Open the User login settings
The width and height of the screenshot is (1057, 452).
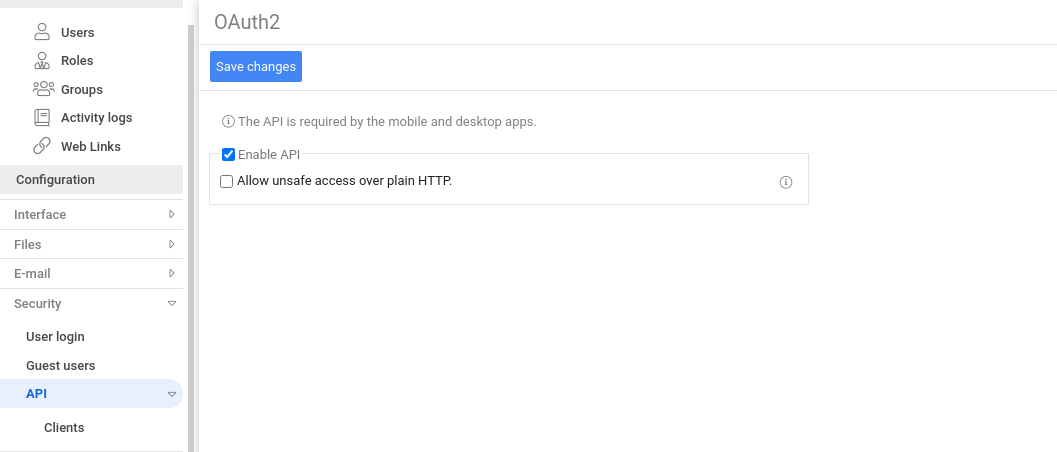tap(55, 337)
